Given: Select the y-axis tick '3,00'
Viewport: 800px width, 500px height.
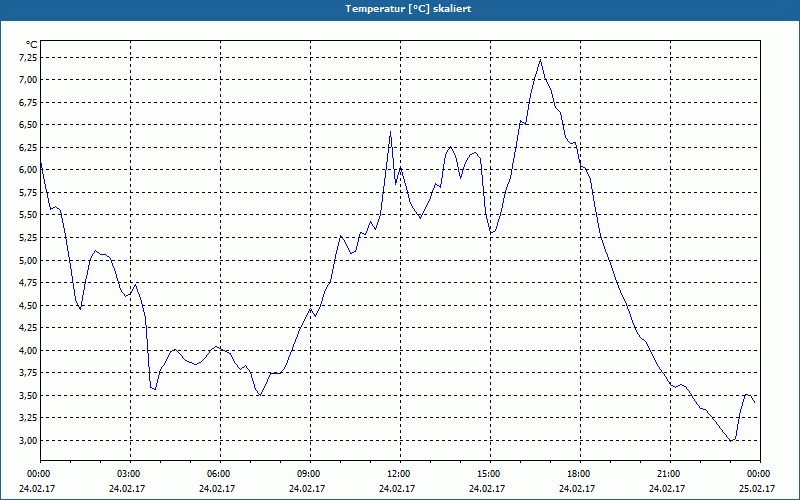Looking at the screenshot, I should point(28,441).
